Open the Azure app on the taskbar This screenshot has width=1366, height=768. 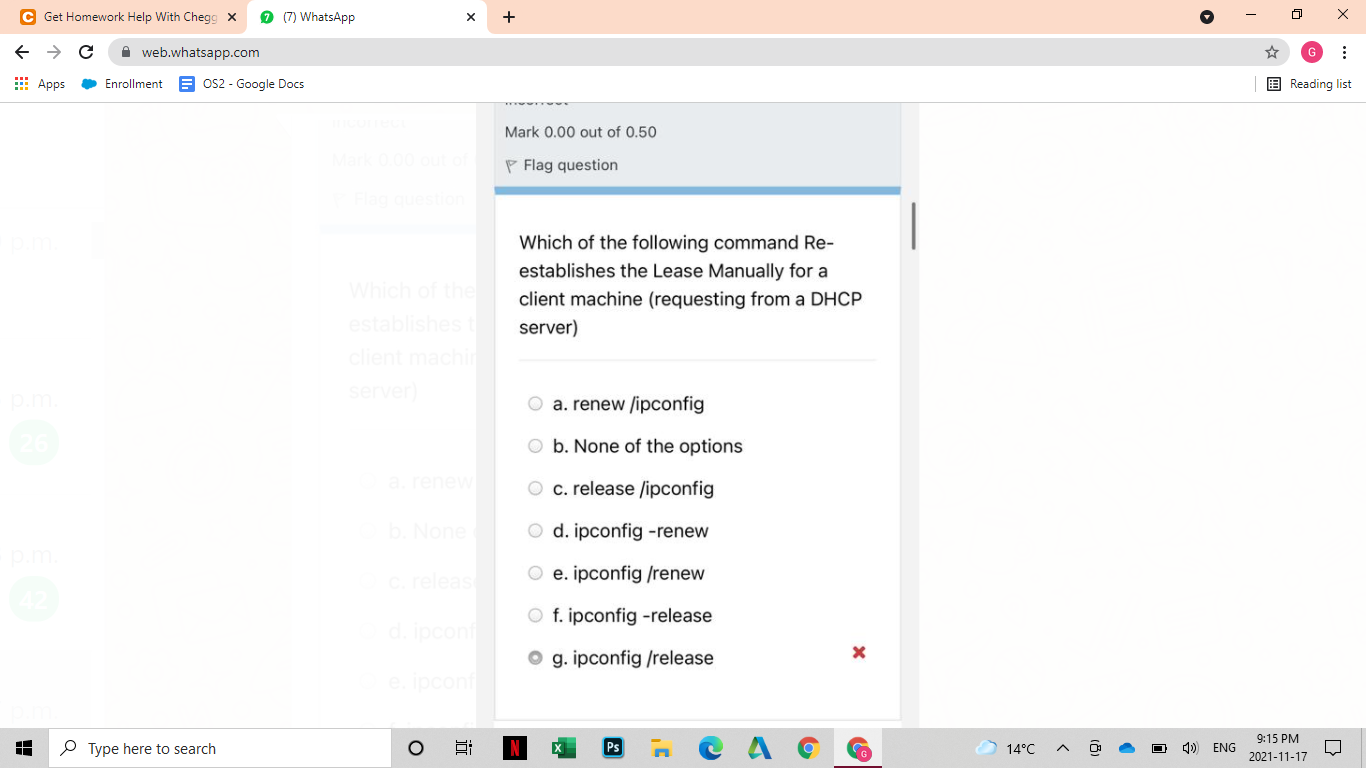click(759, 748)
